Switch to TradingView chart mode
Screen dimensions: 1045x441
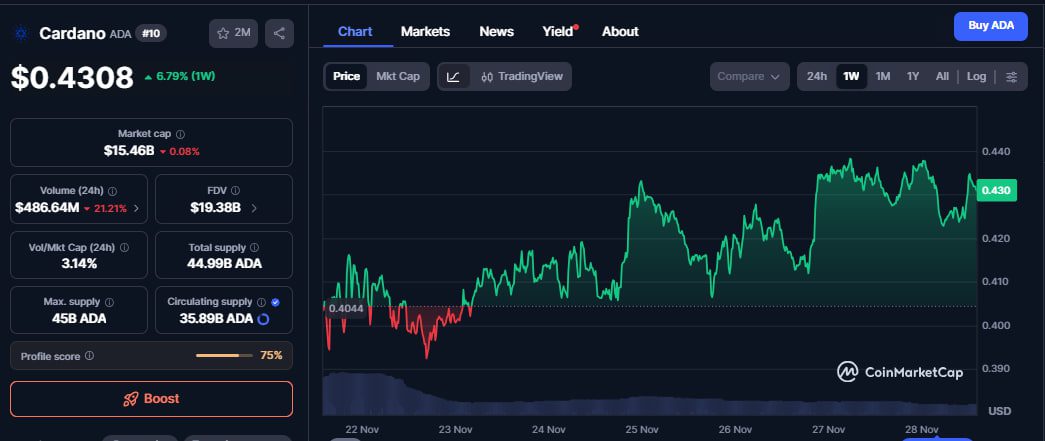click(521, 77)
